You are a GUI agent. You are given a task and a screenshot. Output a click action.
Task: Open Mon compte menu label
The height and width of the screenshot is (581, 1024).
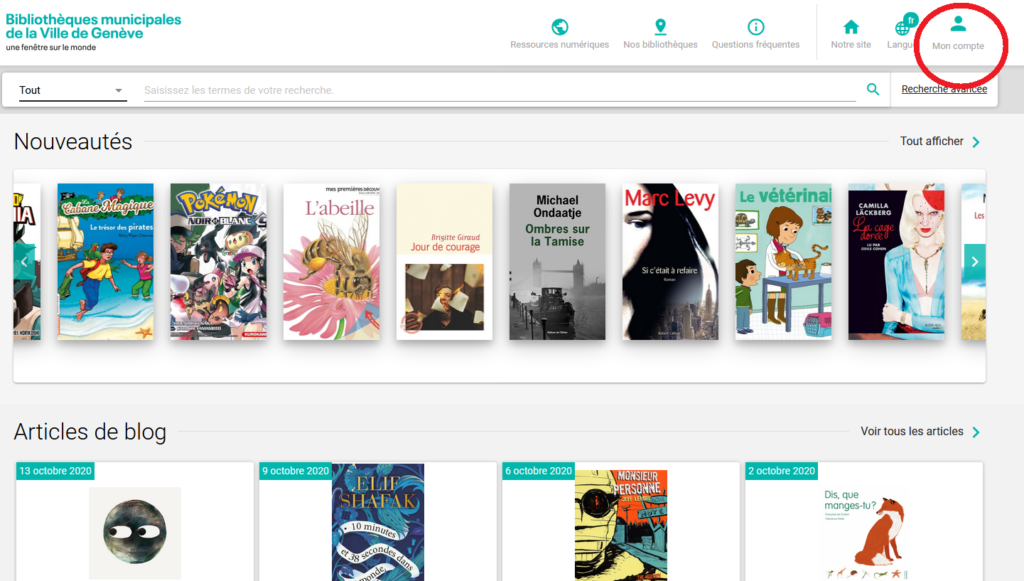tap(958, 46)
